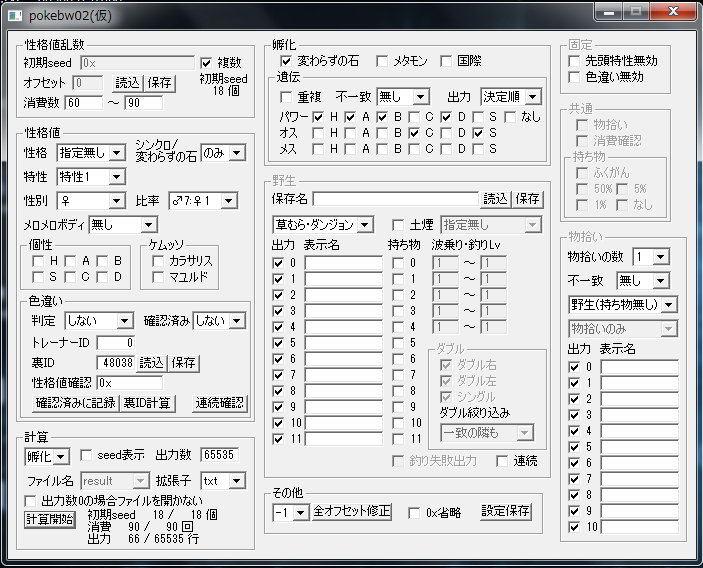The image size is (703, 568).
Task: Uncheck 野生 出力 slot 0 checkbox
Action: tap(278, 263)
